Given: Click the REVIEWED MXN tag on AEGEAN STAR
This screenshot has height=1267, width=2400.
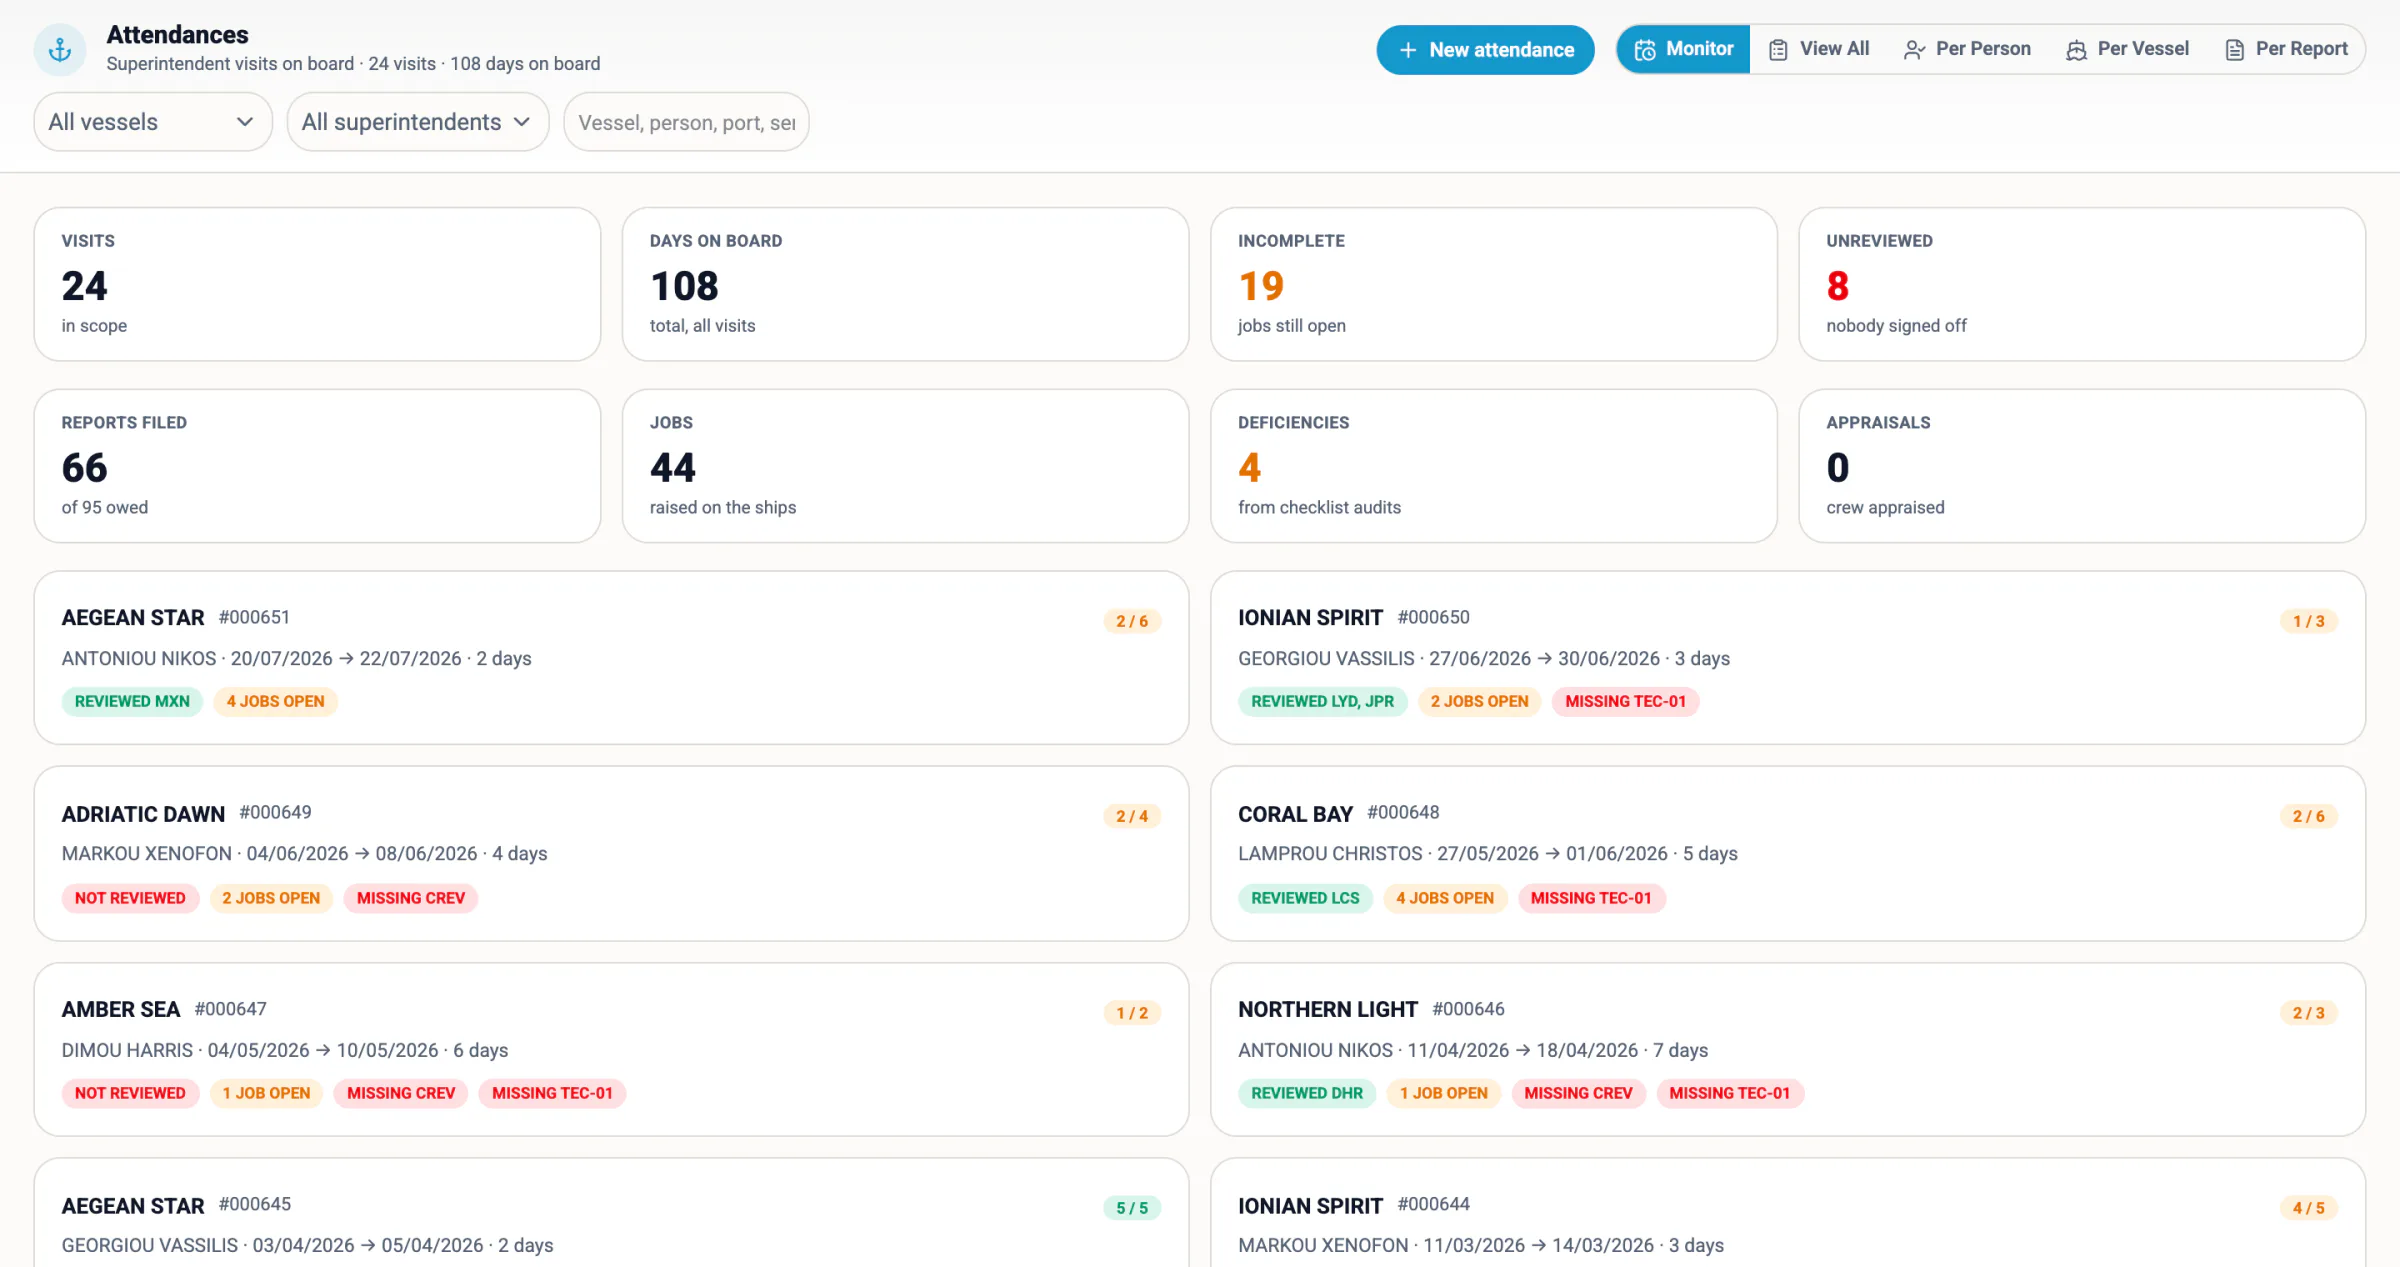Looking at the screenshot, I should coord(132,702).
